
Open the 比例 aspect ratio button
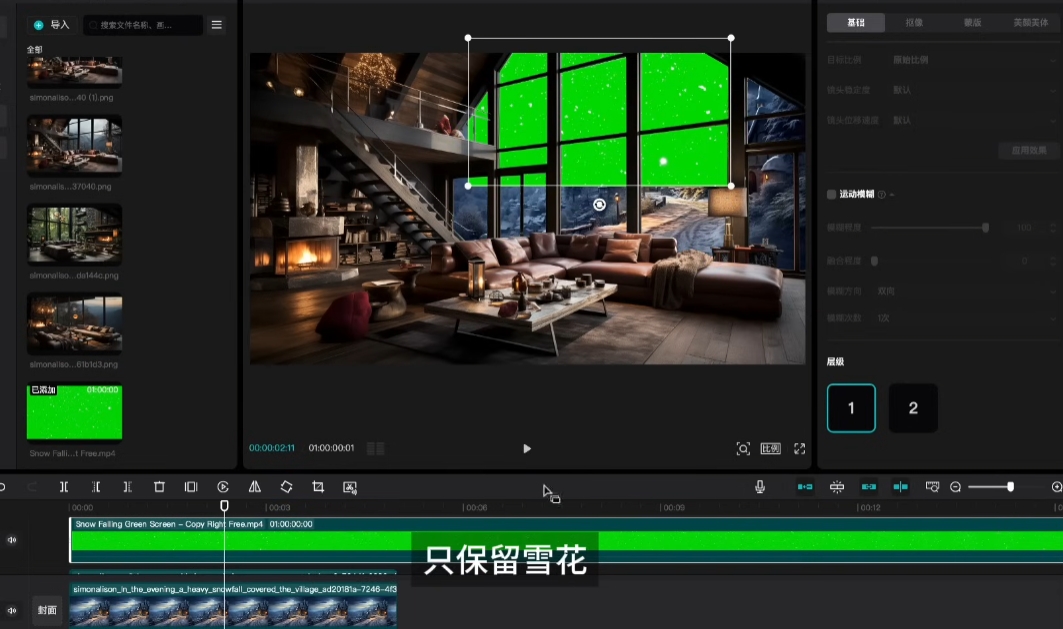pyautogui.click(x=771, y=449)
